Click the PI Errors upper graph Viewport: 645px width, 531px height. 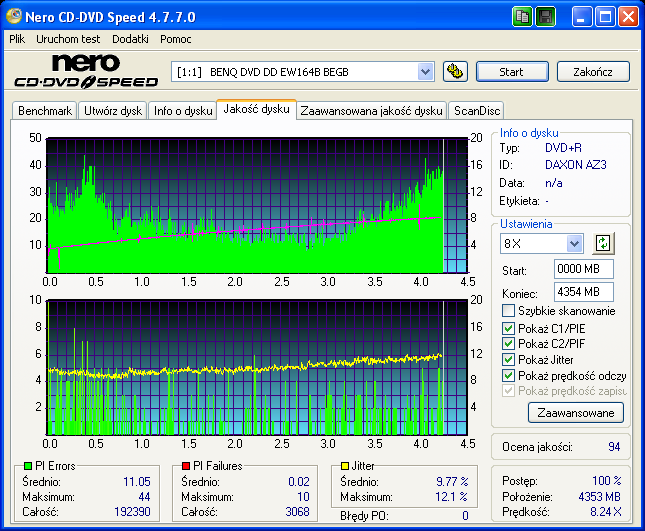pyautogui.click(x=257, y=205)
